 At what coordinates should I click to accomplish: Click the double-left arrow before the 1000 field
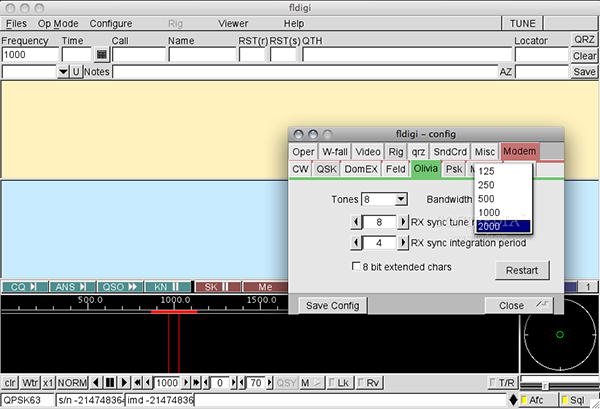tap(138, 382)
